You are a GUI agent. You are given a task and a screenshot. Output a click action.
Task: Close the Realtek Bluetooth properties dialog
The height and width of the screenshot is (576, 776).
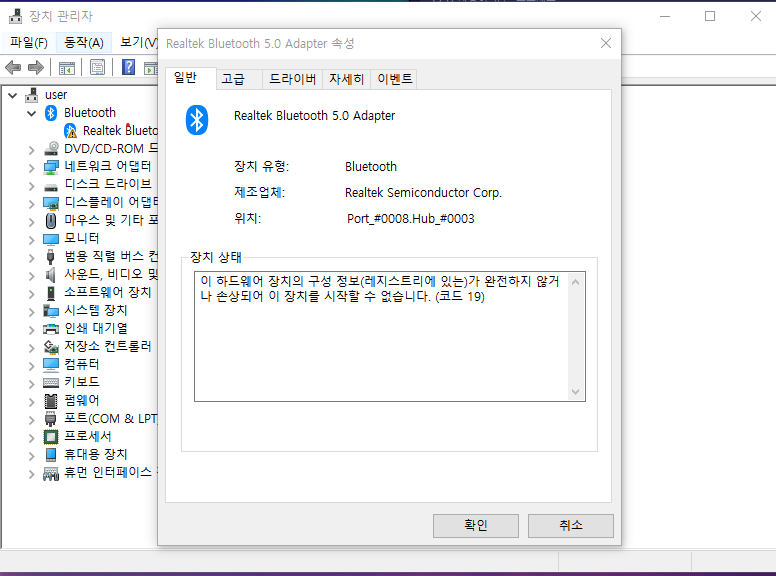pos(606,44)
